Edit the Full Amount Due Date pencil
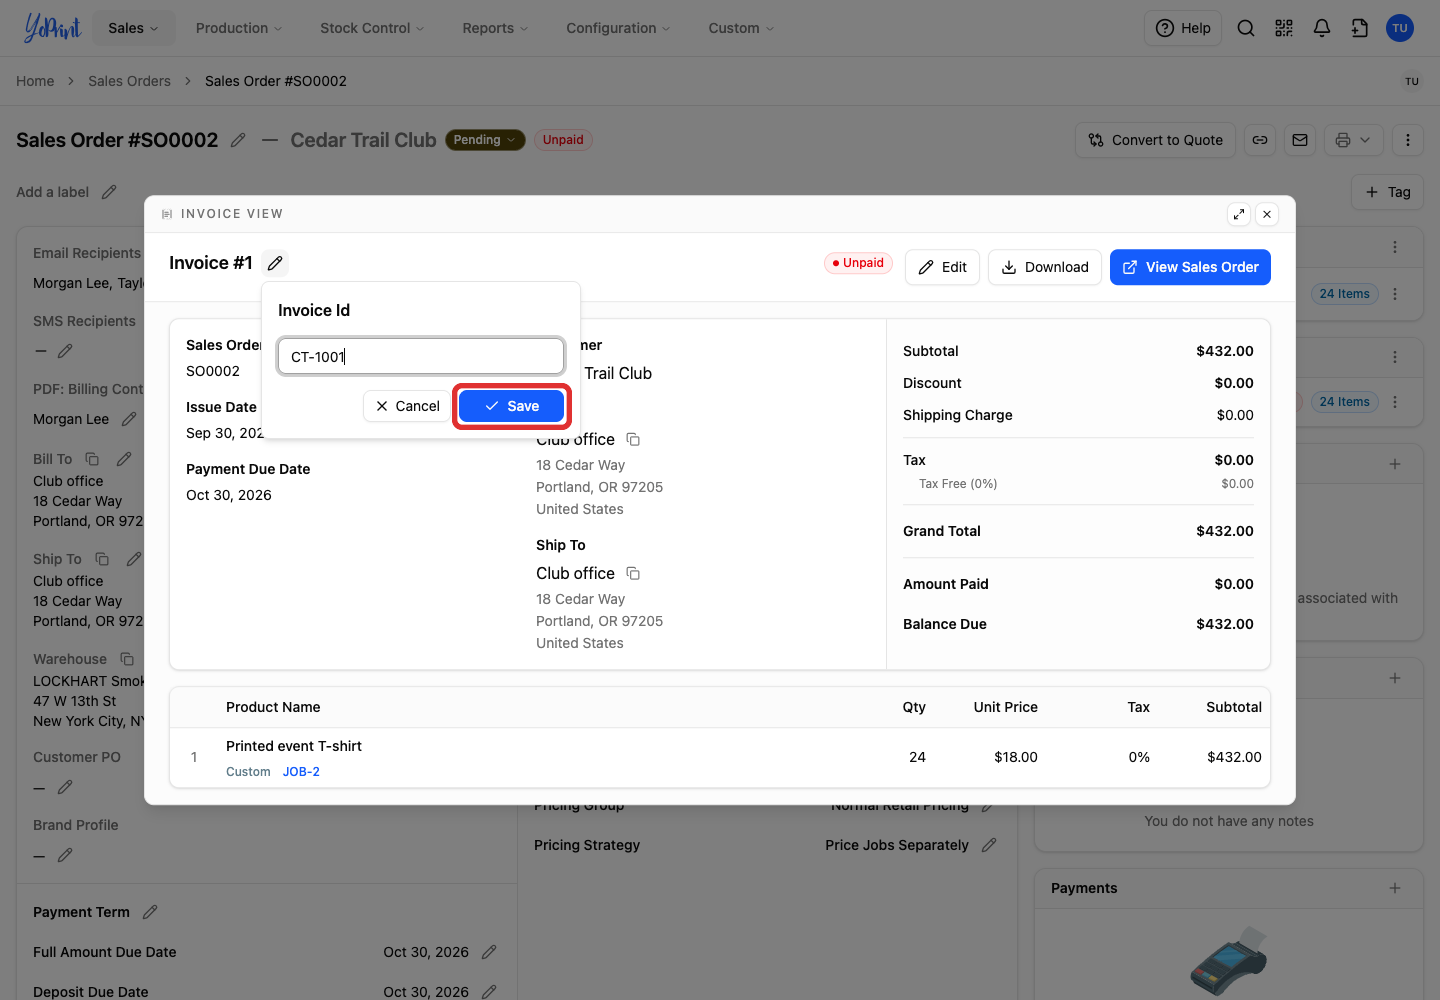Image resolution: width=1440 pixels, height=1000 pixels. tap(489, 952)
